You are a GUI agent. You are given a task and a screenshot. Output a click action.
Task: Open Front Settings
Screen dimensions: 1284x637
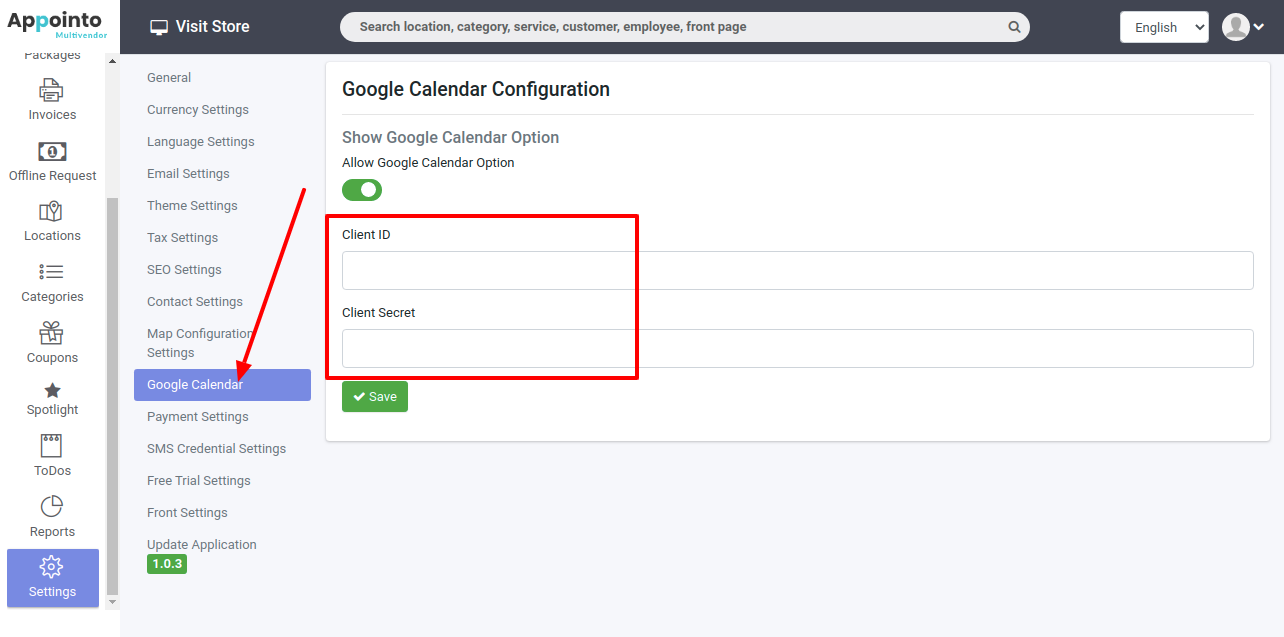coord(187,513)
